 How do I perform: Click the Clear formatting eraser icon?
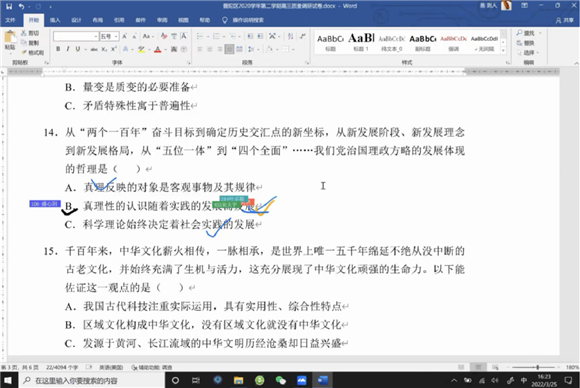coord(164,36)
